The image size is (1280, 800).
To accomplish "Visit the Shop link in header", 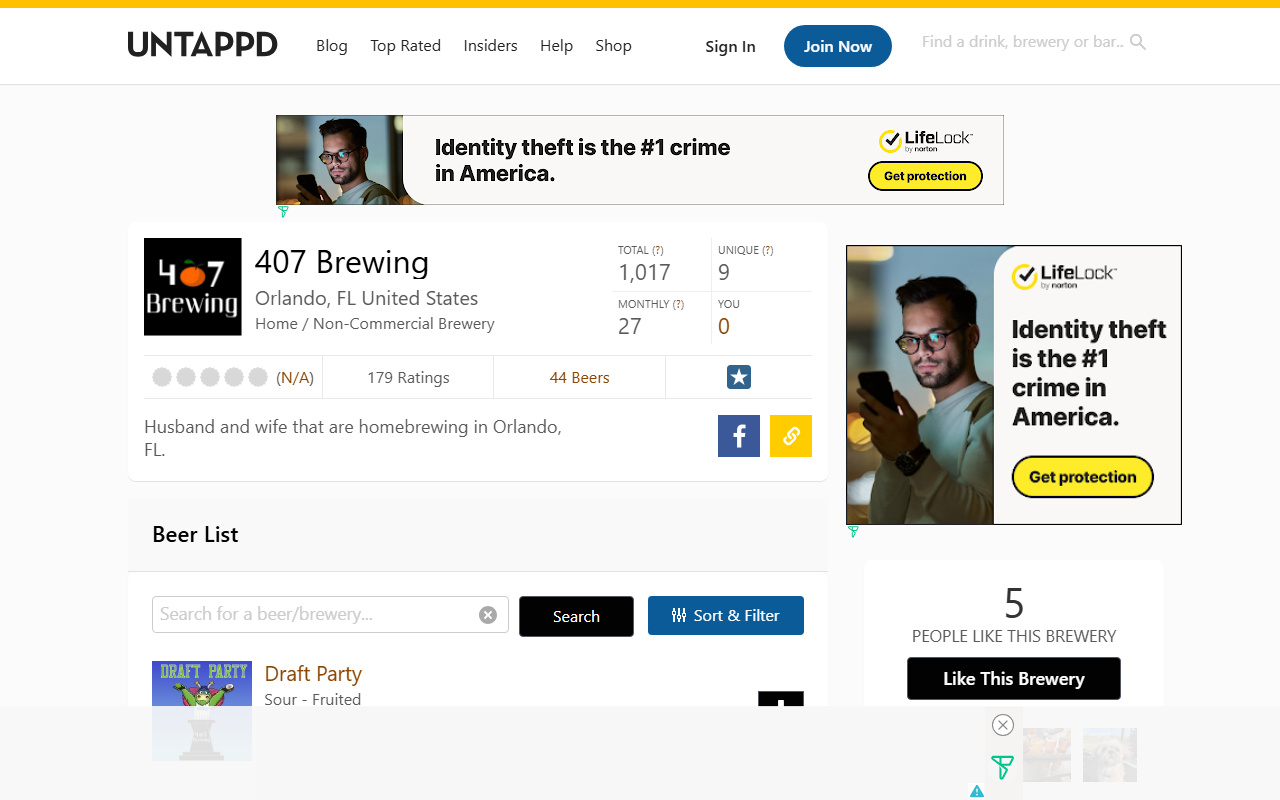I will coord(613,45).
